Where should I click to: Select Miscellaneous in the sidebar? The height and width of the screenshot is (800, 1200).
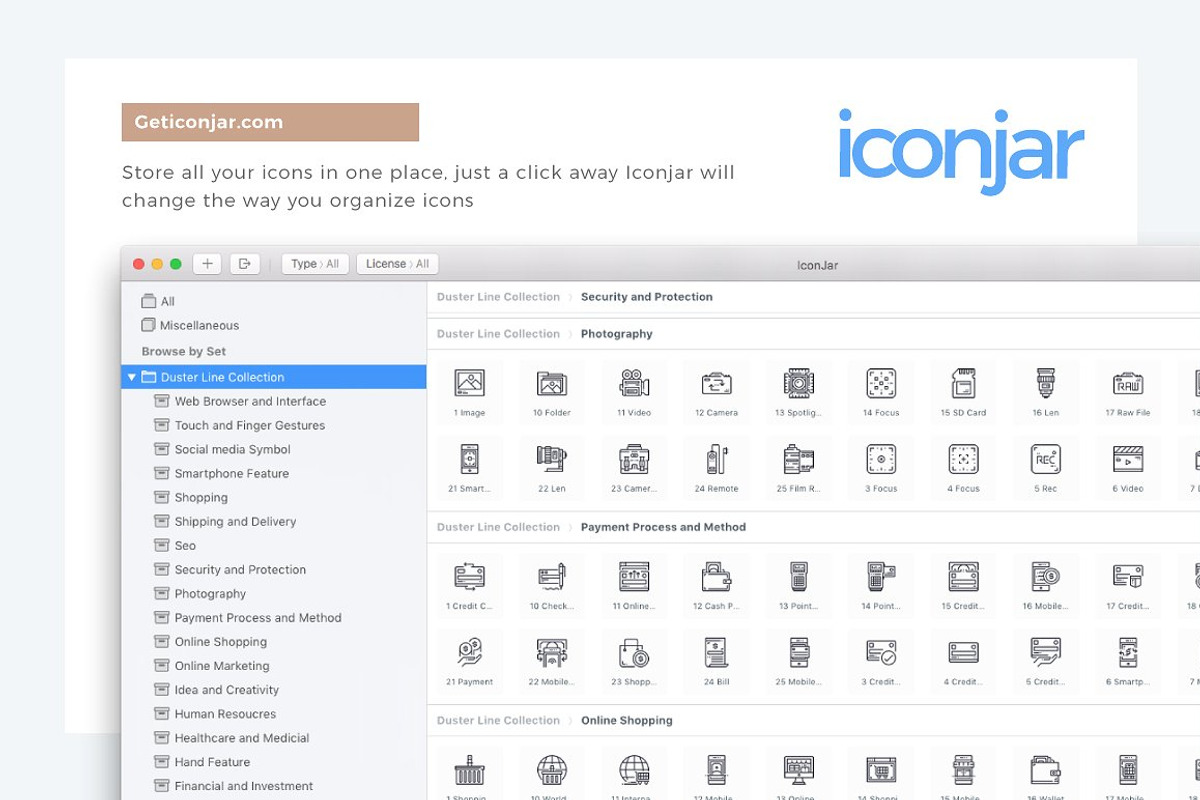(190, 325)
